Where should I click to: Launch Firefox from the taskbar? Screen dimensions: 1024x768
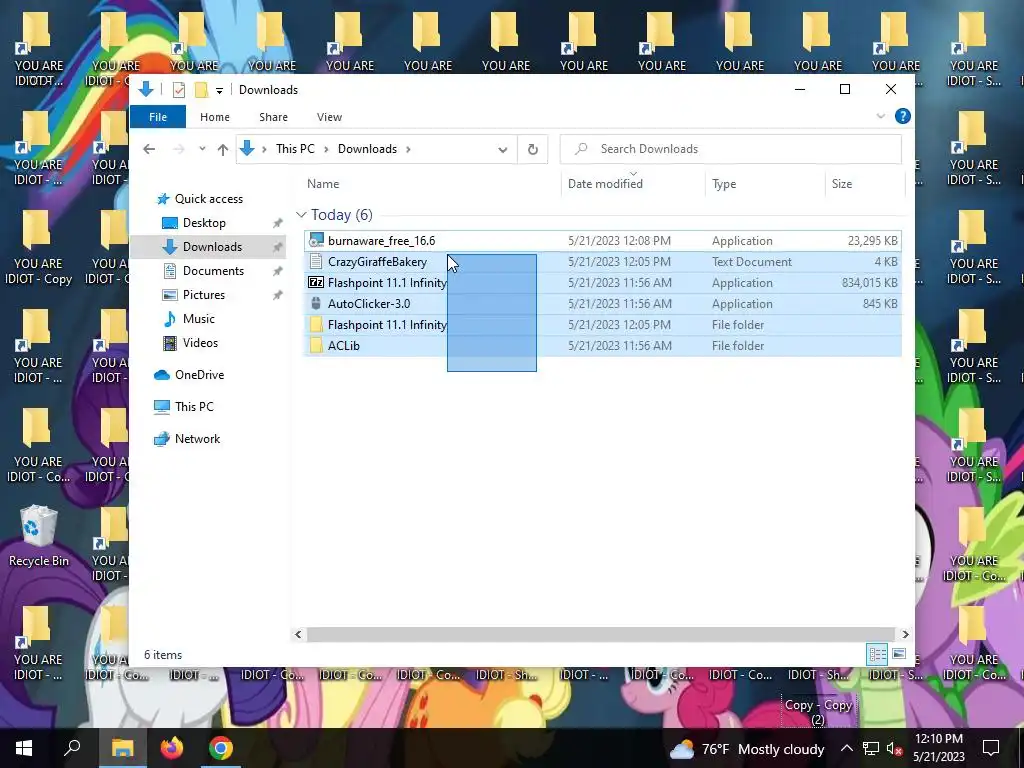click(x=172, y=748)
